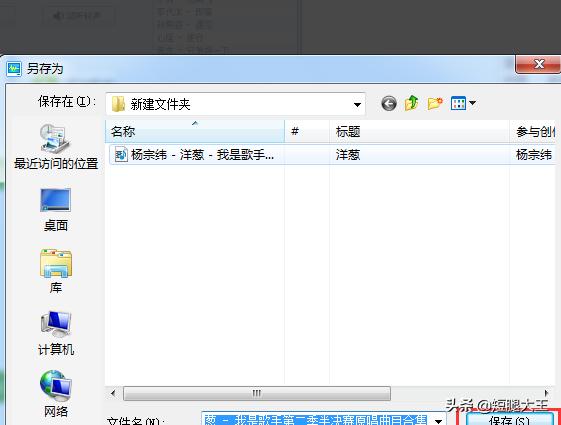The width and height of the screenshot is (561, 425).
Task: Click the scrollbar left arrow
Action: coord(113,394)
